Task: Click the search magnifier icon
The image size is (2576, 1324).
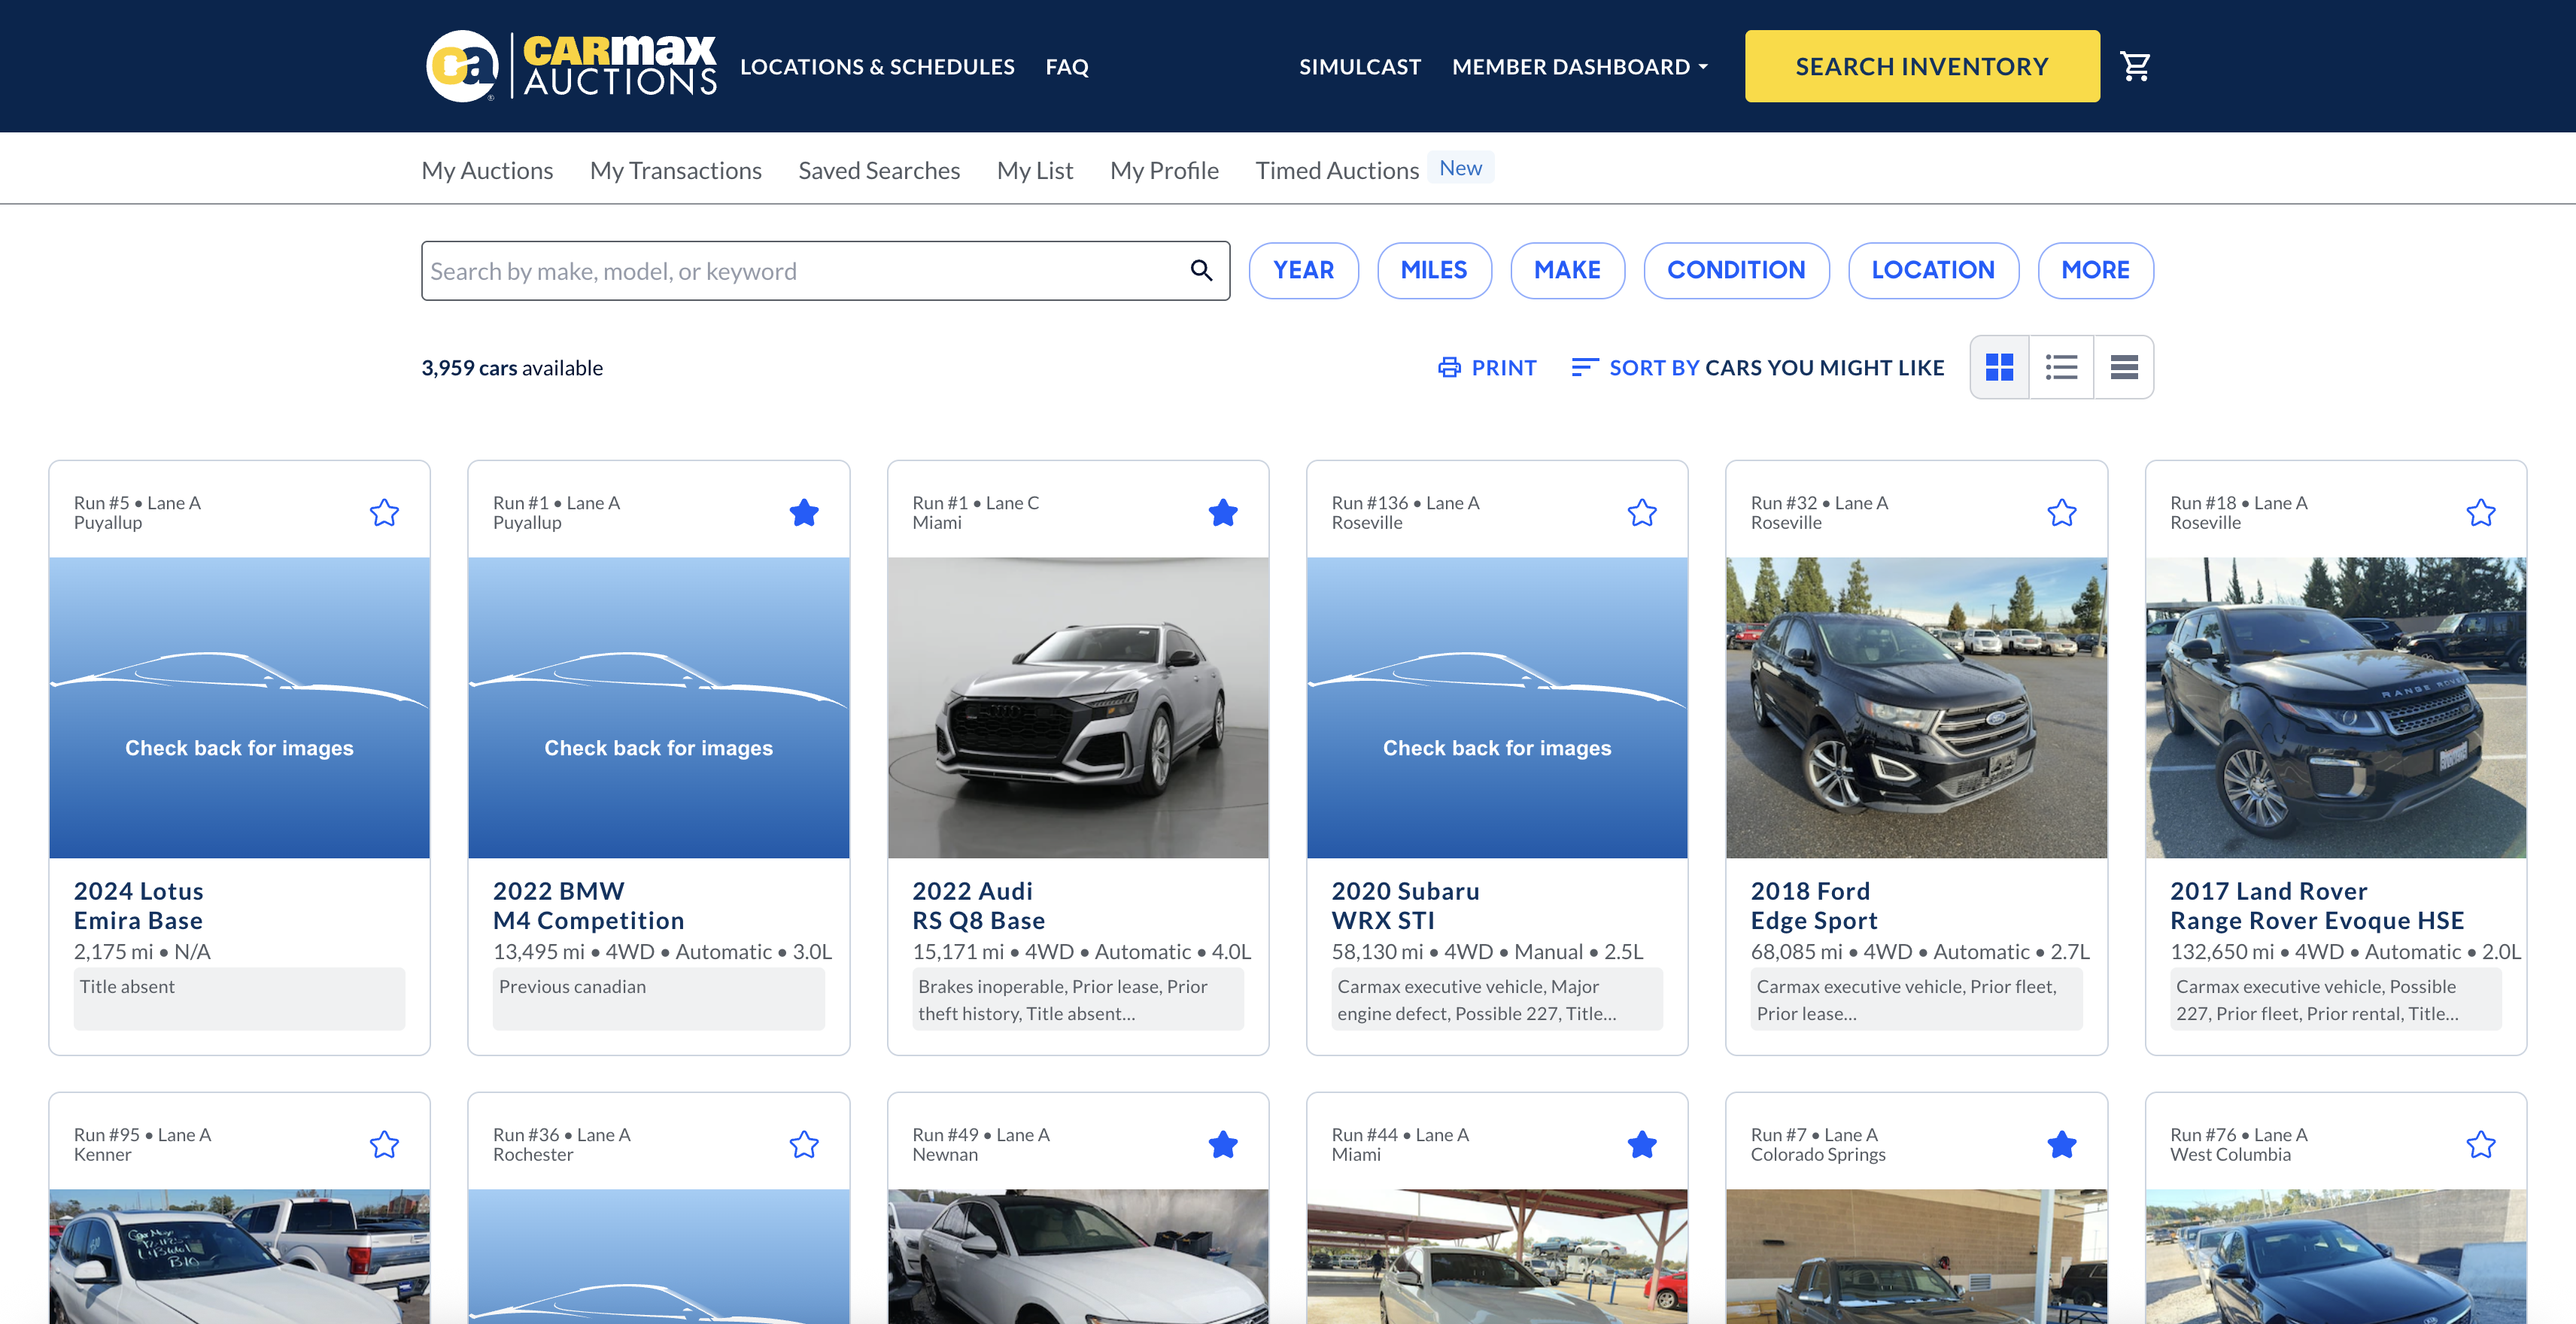Action: (1201, 270)
